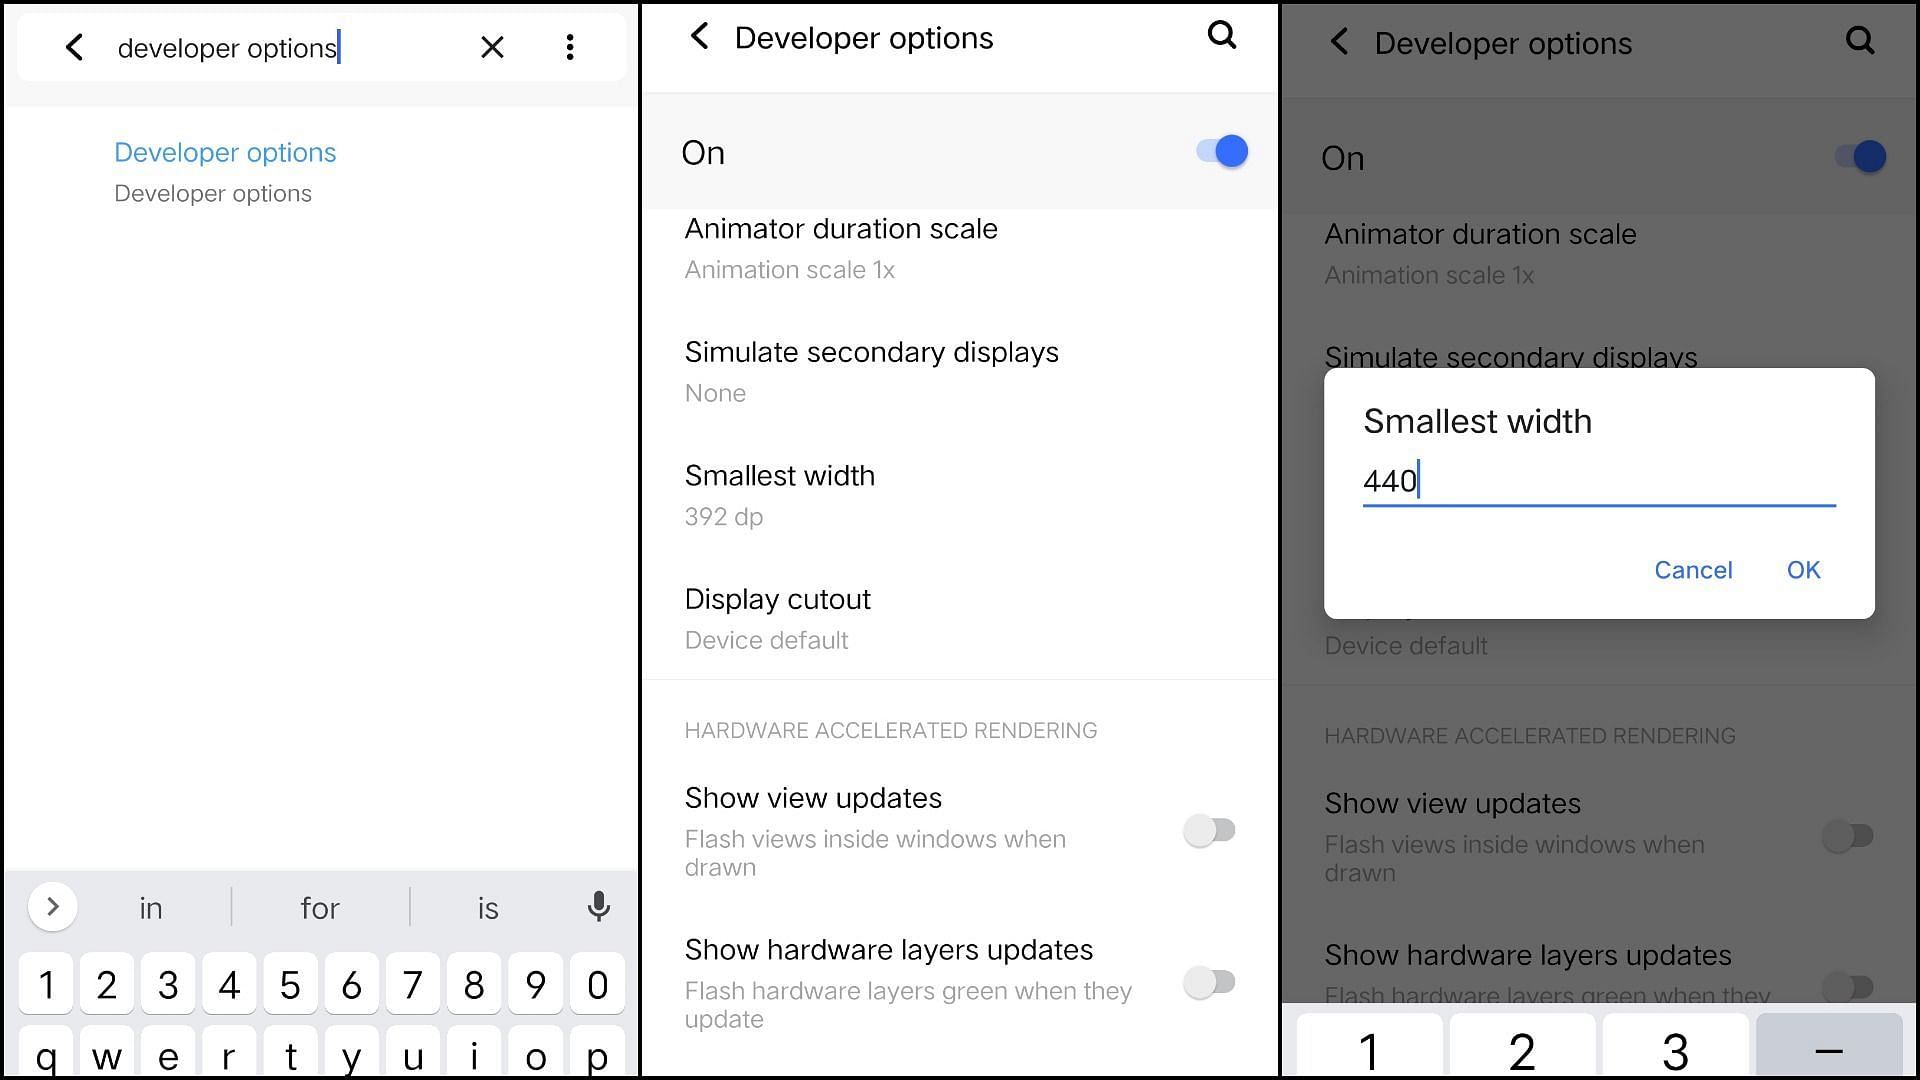The width and height of the screenshot is (1920, 1080).
Task: Toggle Show hardware layers updates switch
Action: point(1211,981)
